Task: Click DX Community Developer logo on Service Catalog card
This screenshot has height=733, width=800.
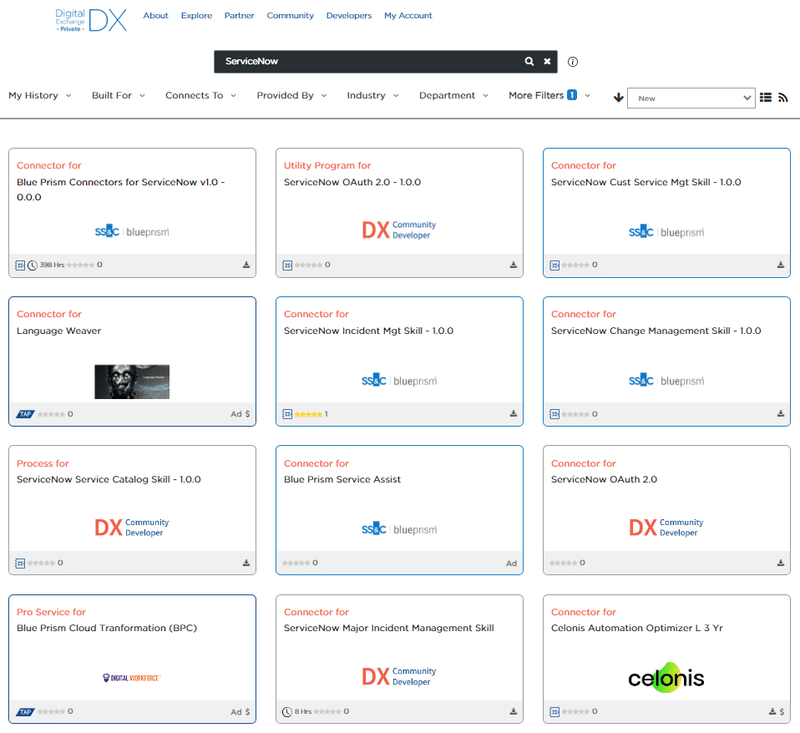Action: coord(132,527)
